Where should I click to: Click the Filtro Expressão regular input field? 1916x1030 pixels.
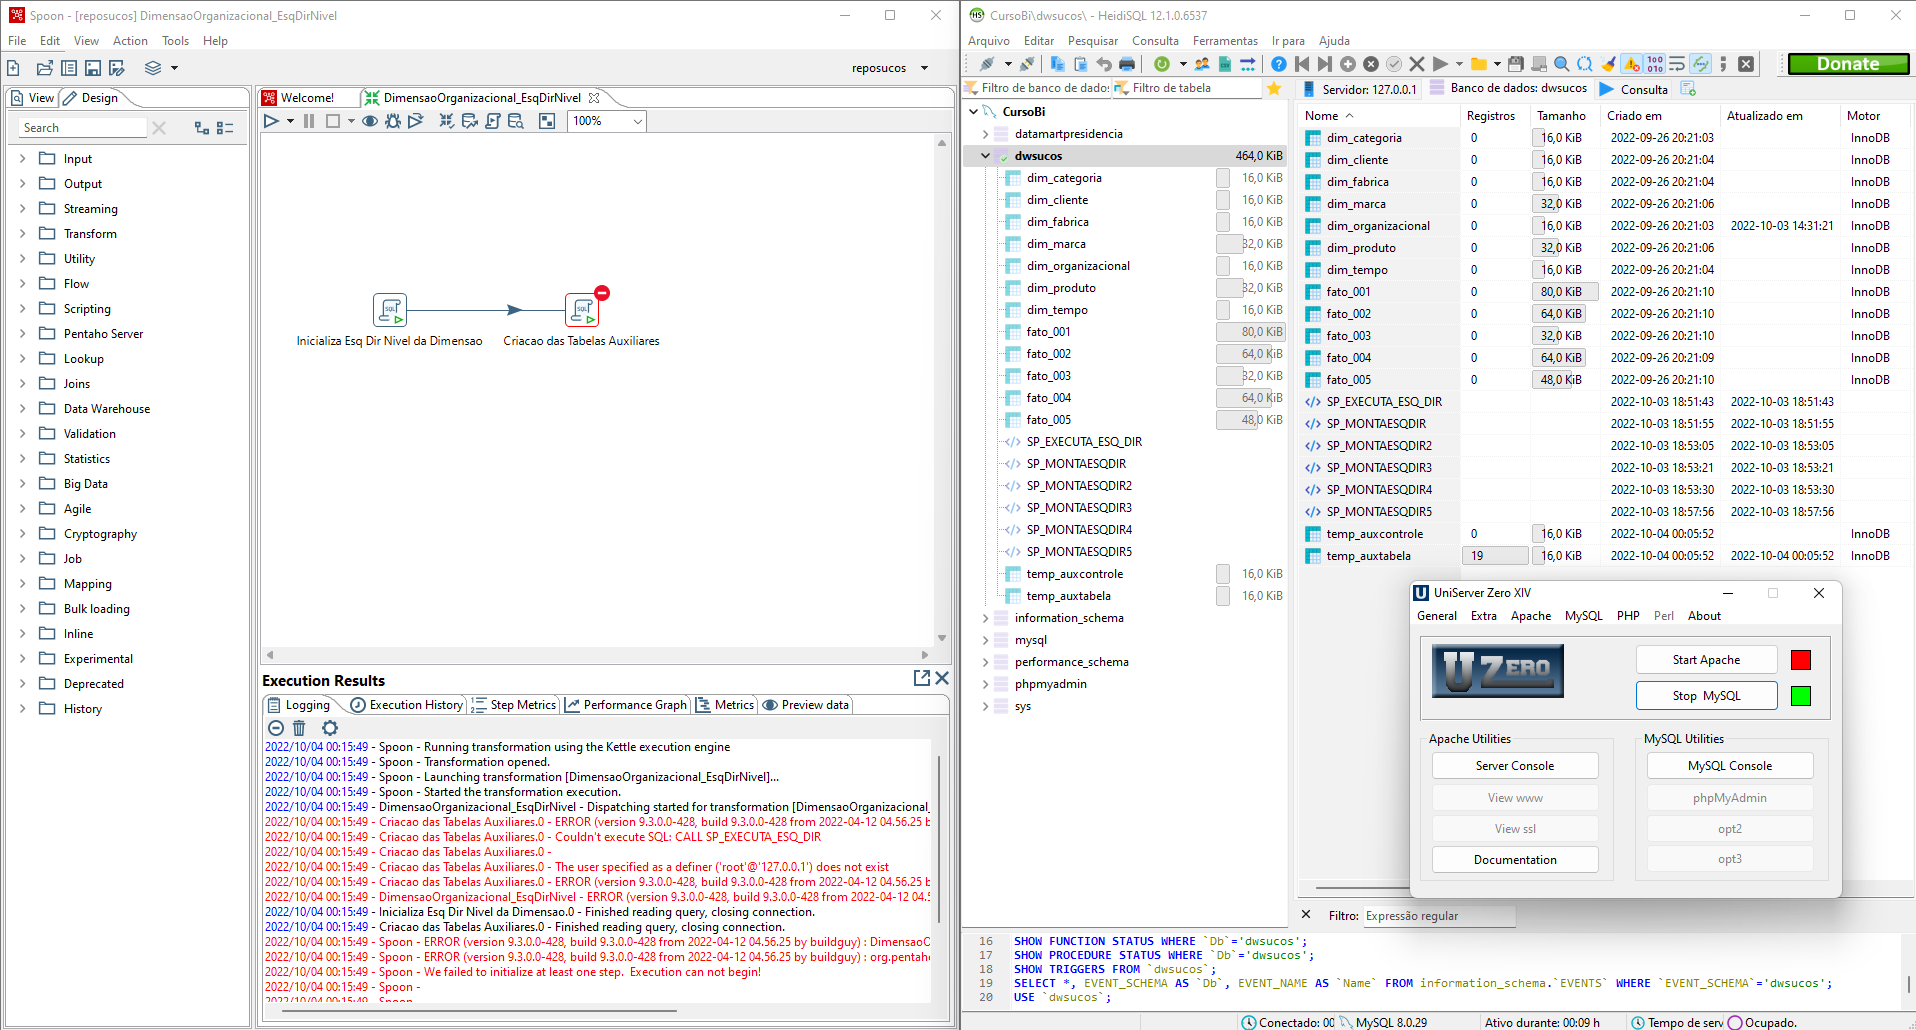(x=1439, y=916)
